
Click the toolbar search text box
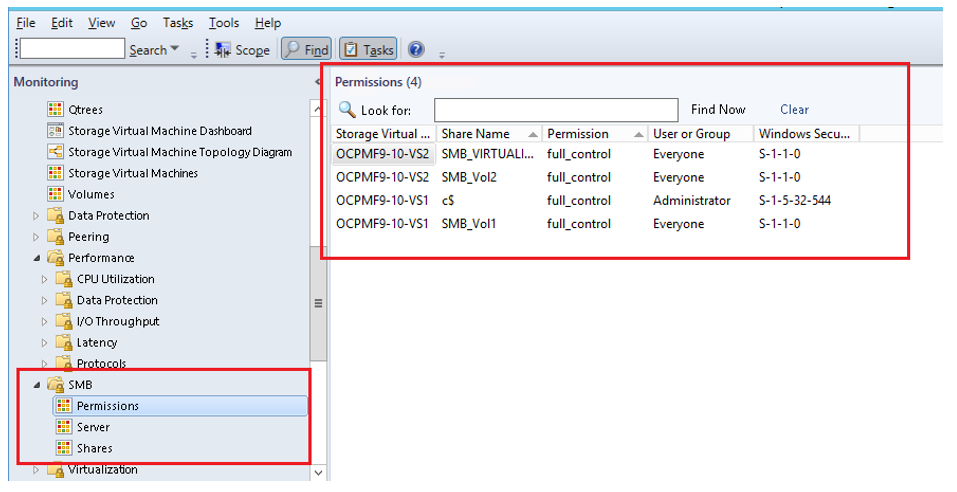click(72, 49)
